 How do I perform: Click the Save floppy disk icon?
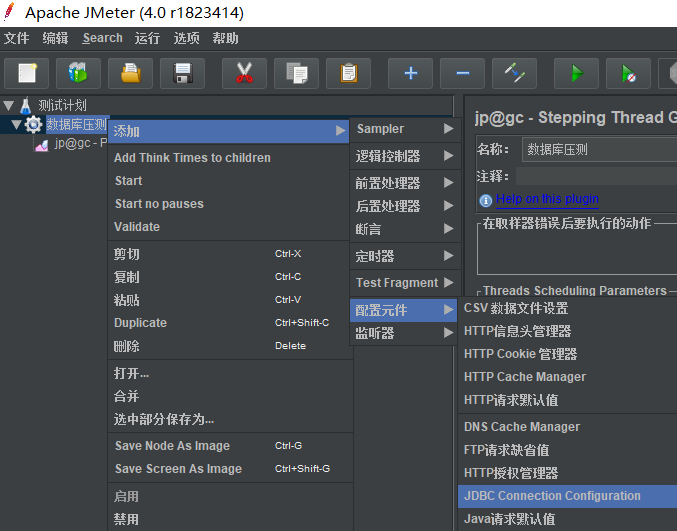point(182,73)
